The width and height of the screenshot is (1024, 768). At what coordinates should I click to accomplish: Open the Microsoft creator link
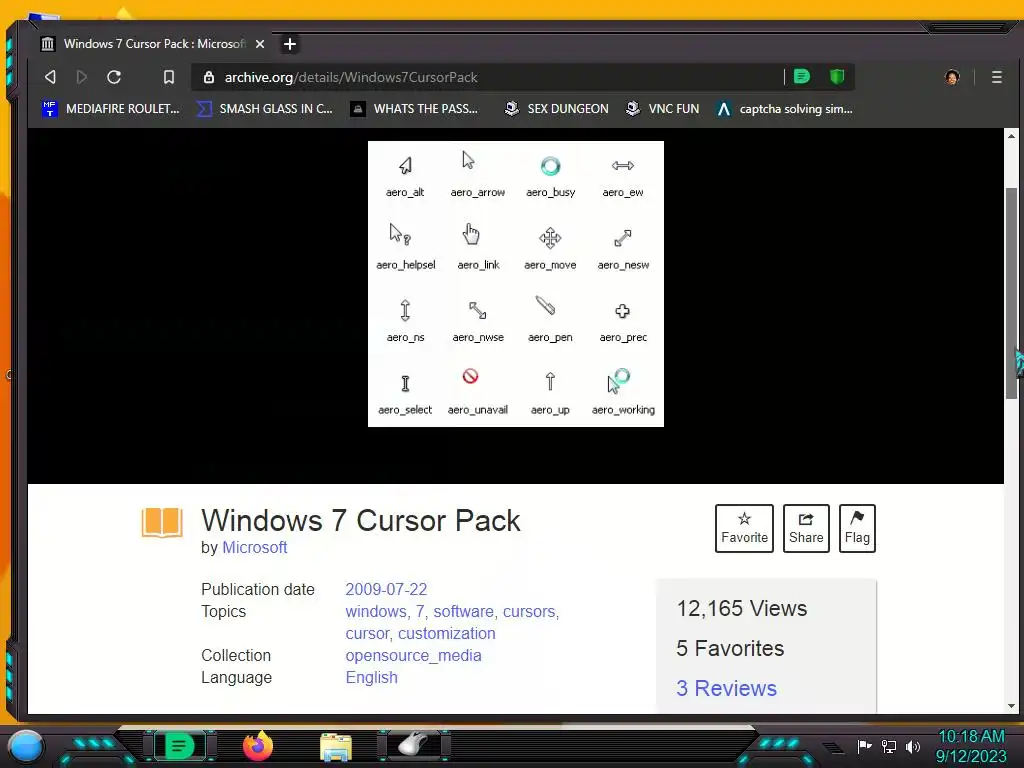(x=255, y=547)
